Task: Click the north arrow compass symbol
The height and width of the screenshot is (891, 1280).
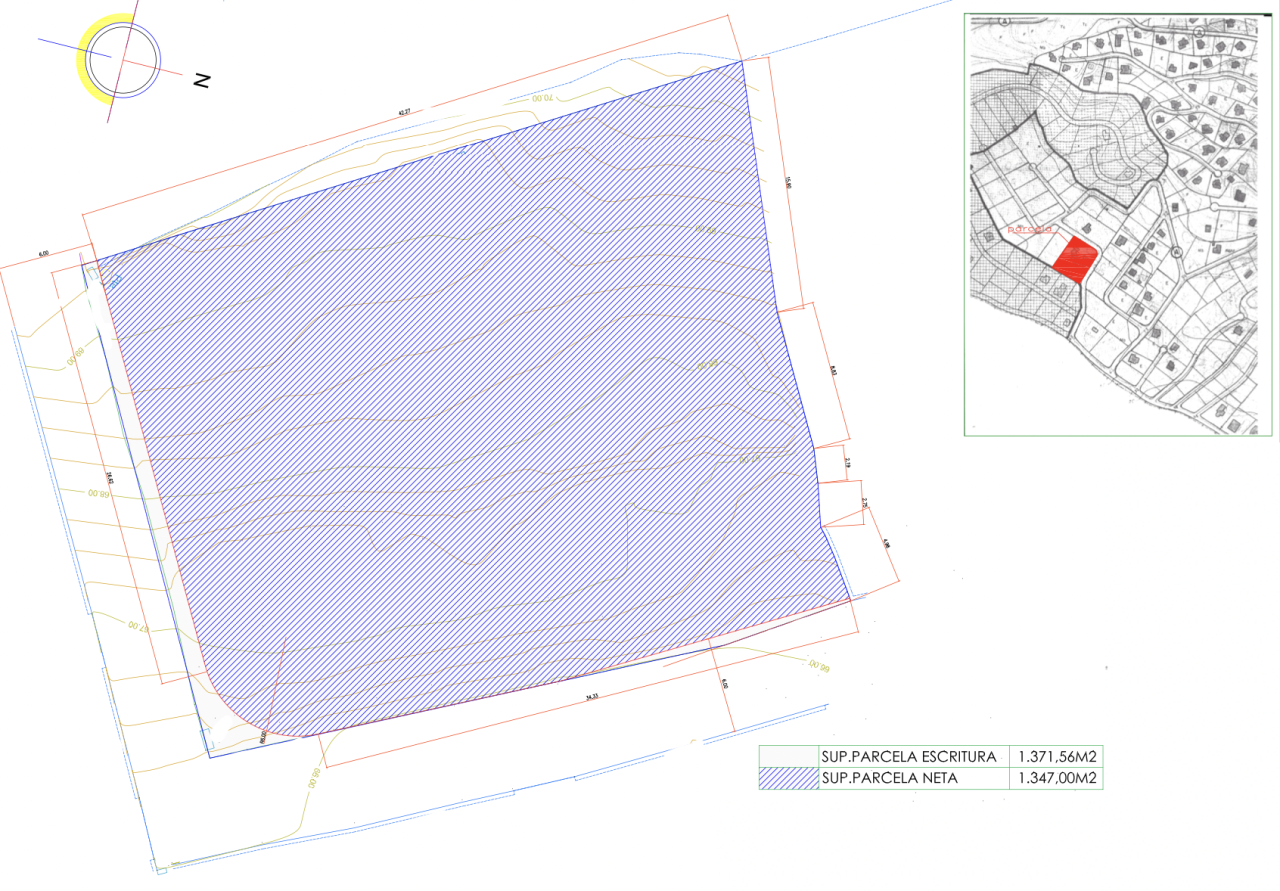Action: 122,59
